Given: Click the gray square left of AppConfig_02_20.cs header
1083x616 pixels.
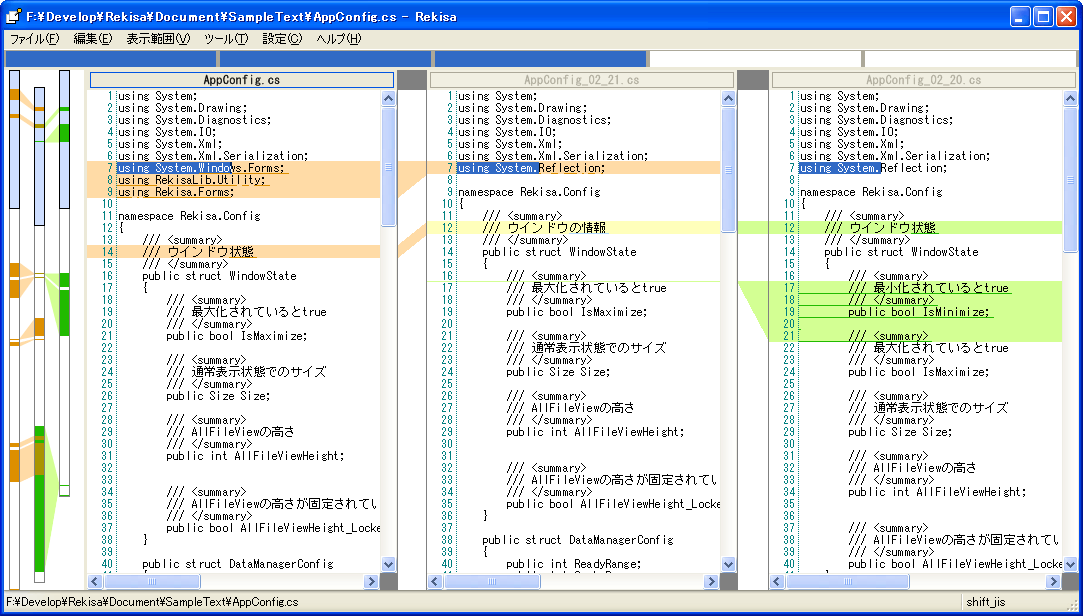Looking at the screenshot, I should click(x=753, y=80).
